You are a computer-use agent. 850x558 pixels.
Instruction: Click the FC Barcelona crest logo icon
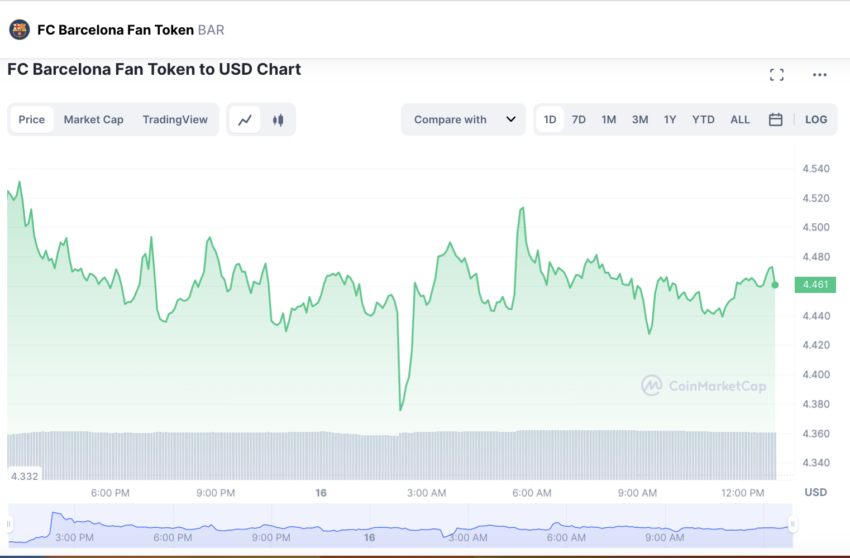[x=20, y=30]
